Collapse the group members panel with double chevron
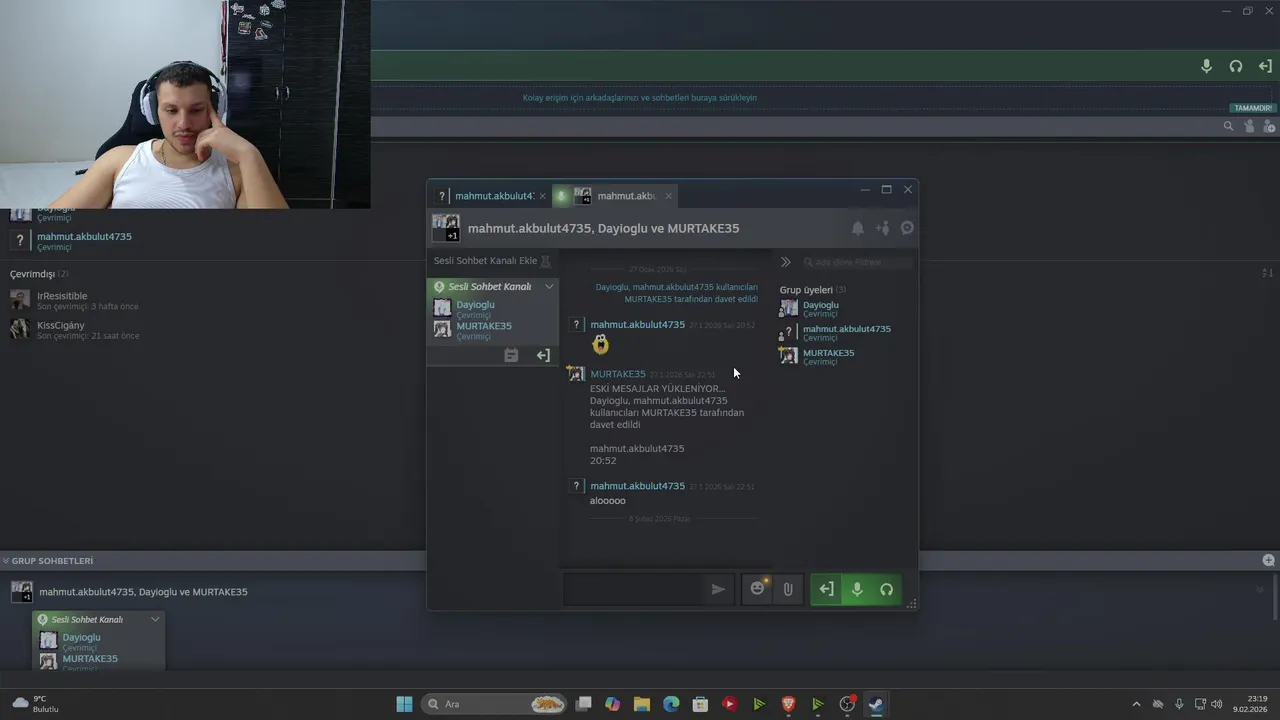The image size is (1280, 720). click(x=786, y=262)
